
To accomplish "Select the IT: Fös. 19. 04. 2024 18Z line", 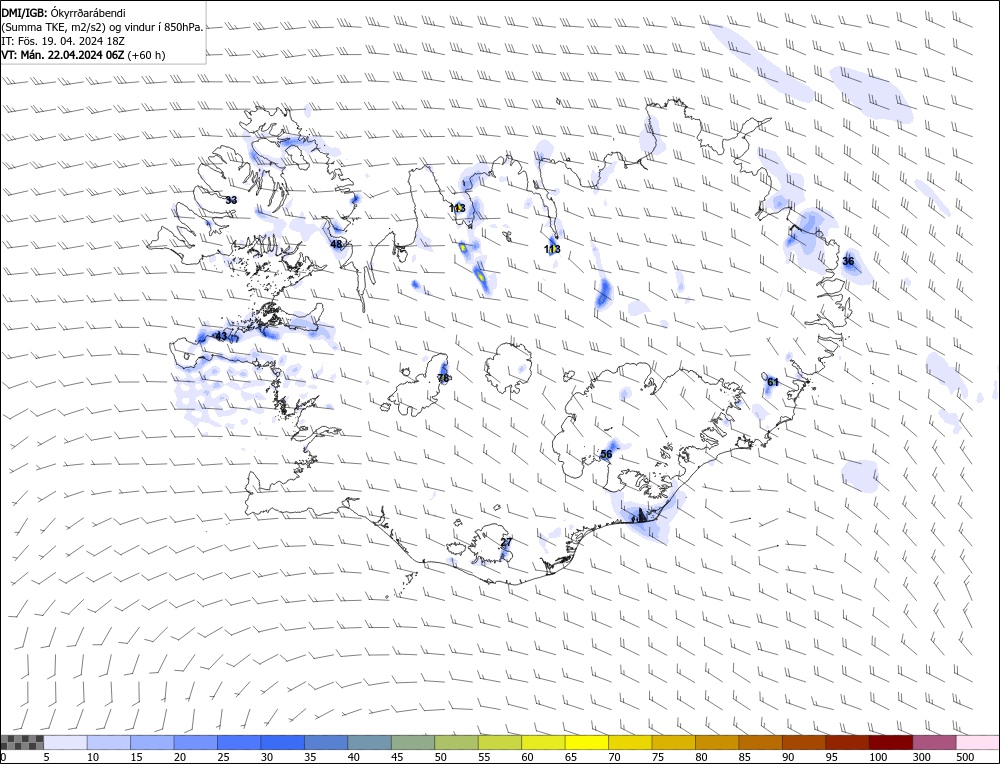I will (62, 41).
